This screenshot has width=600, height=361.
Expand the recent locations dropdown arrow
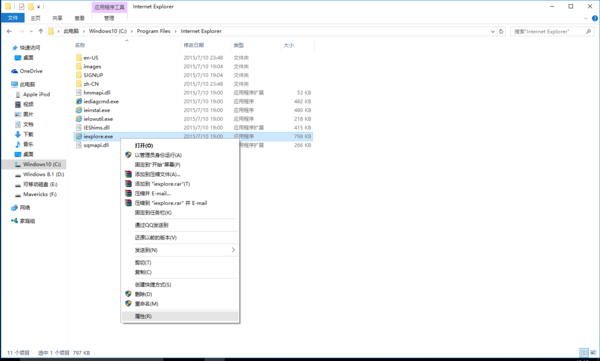click(x=31, y=31)
